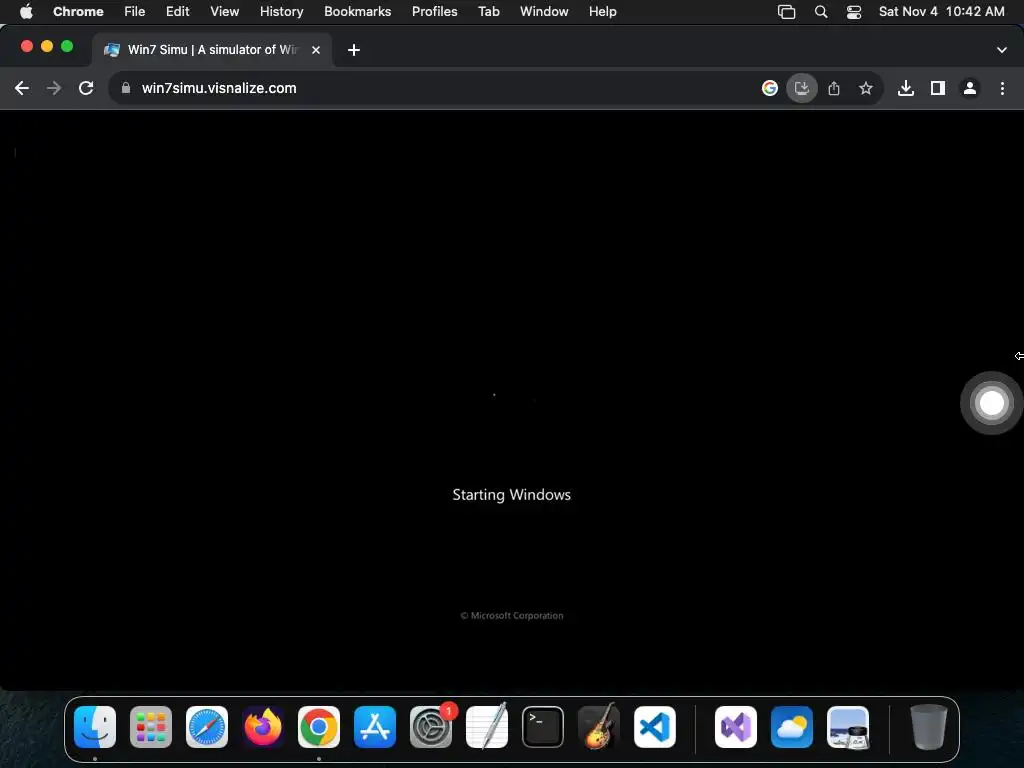This screenshot has height=768, width=1024.
Task: Click the Starting Windows text
Action: click(x=511, y=495)
